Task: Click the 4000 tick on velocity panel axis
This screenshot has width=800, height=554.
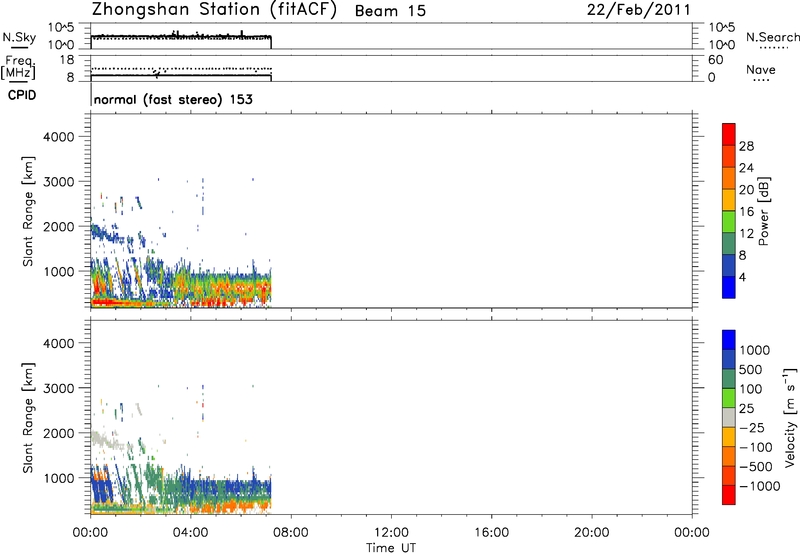Action: [x=59, y=343]
